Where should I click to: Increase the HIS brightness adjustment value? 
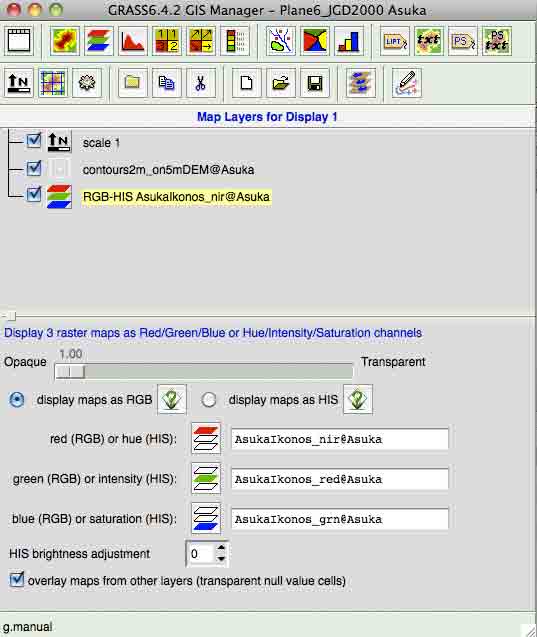coord(221,548)
